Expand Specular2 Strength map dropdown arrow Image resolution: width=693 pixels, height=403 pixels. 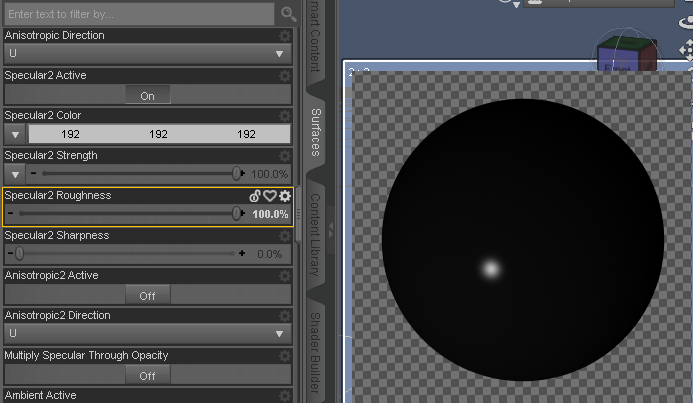pyautogui.click(x=15, y=174)
